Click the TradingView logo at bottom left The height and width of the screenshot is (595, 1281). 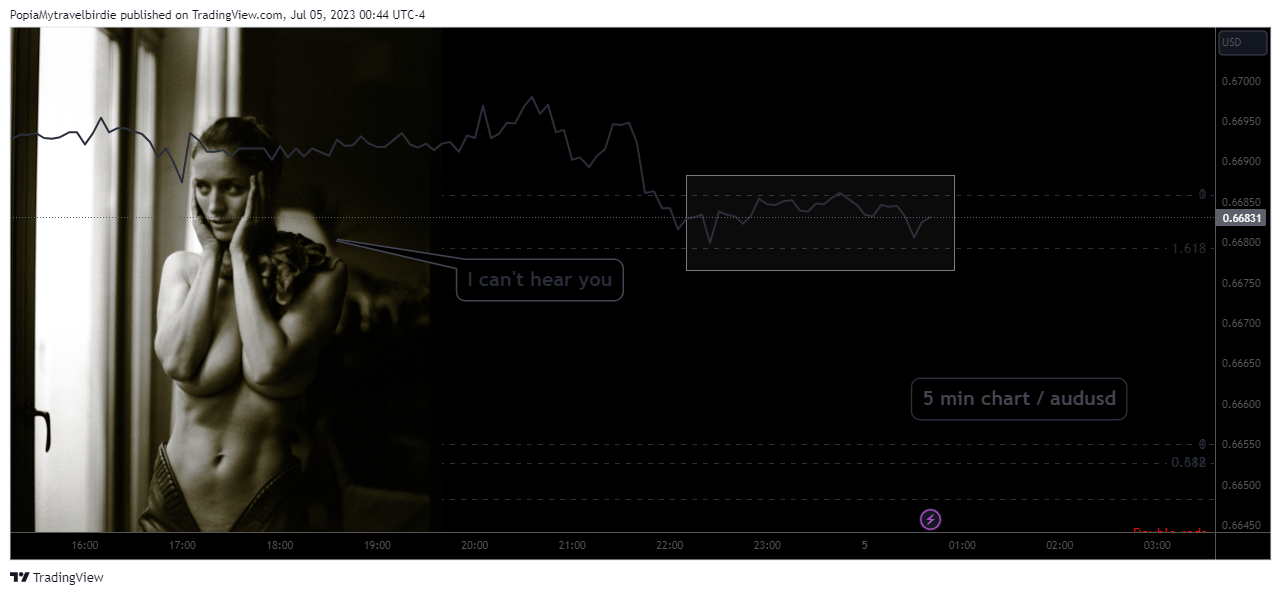[x=57, y=577]
